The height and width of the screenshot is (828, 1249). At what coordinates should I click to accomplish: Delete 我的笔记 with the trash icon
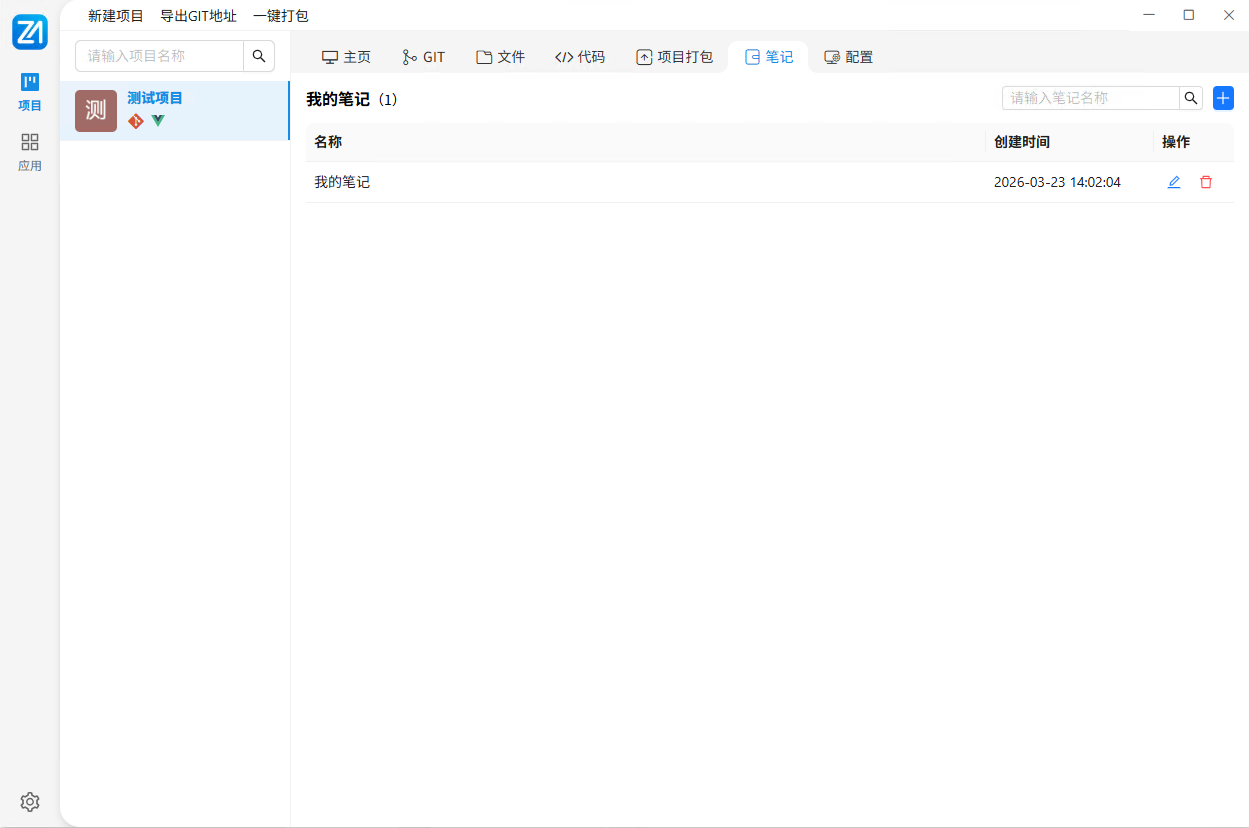coord(1205,182)
